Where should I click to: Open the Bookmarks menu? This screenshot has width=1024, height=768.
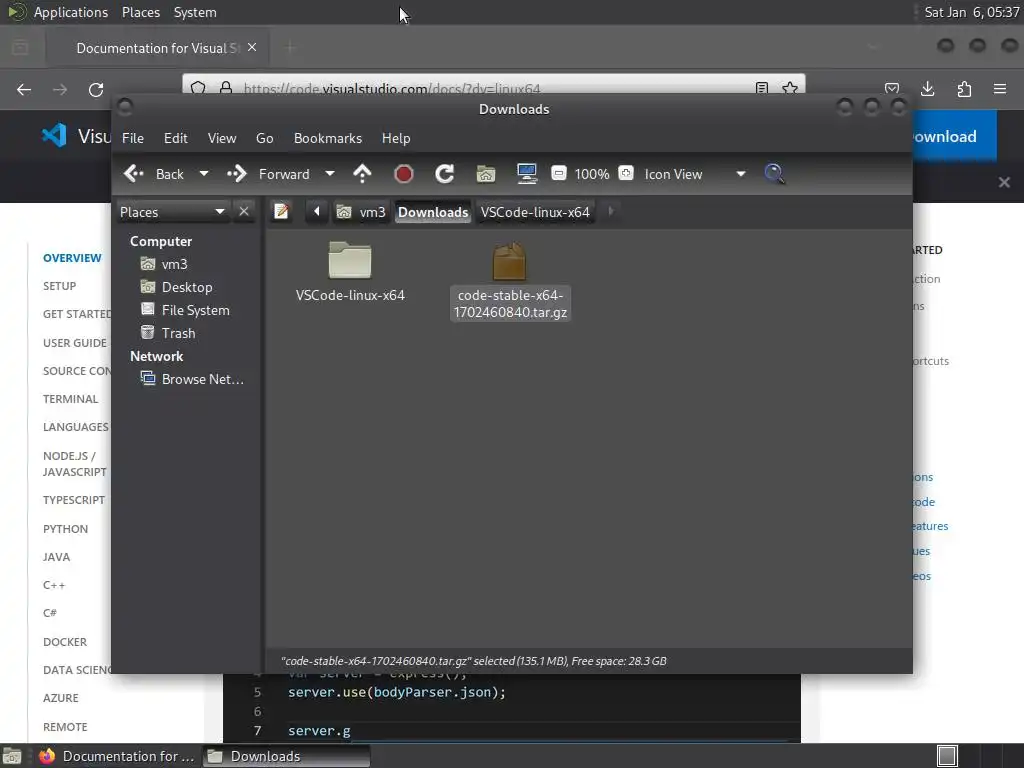pos(328,138)
